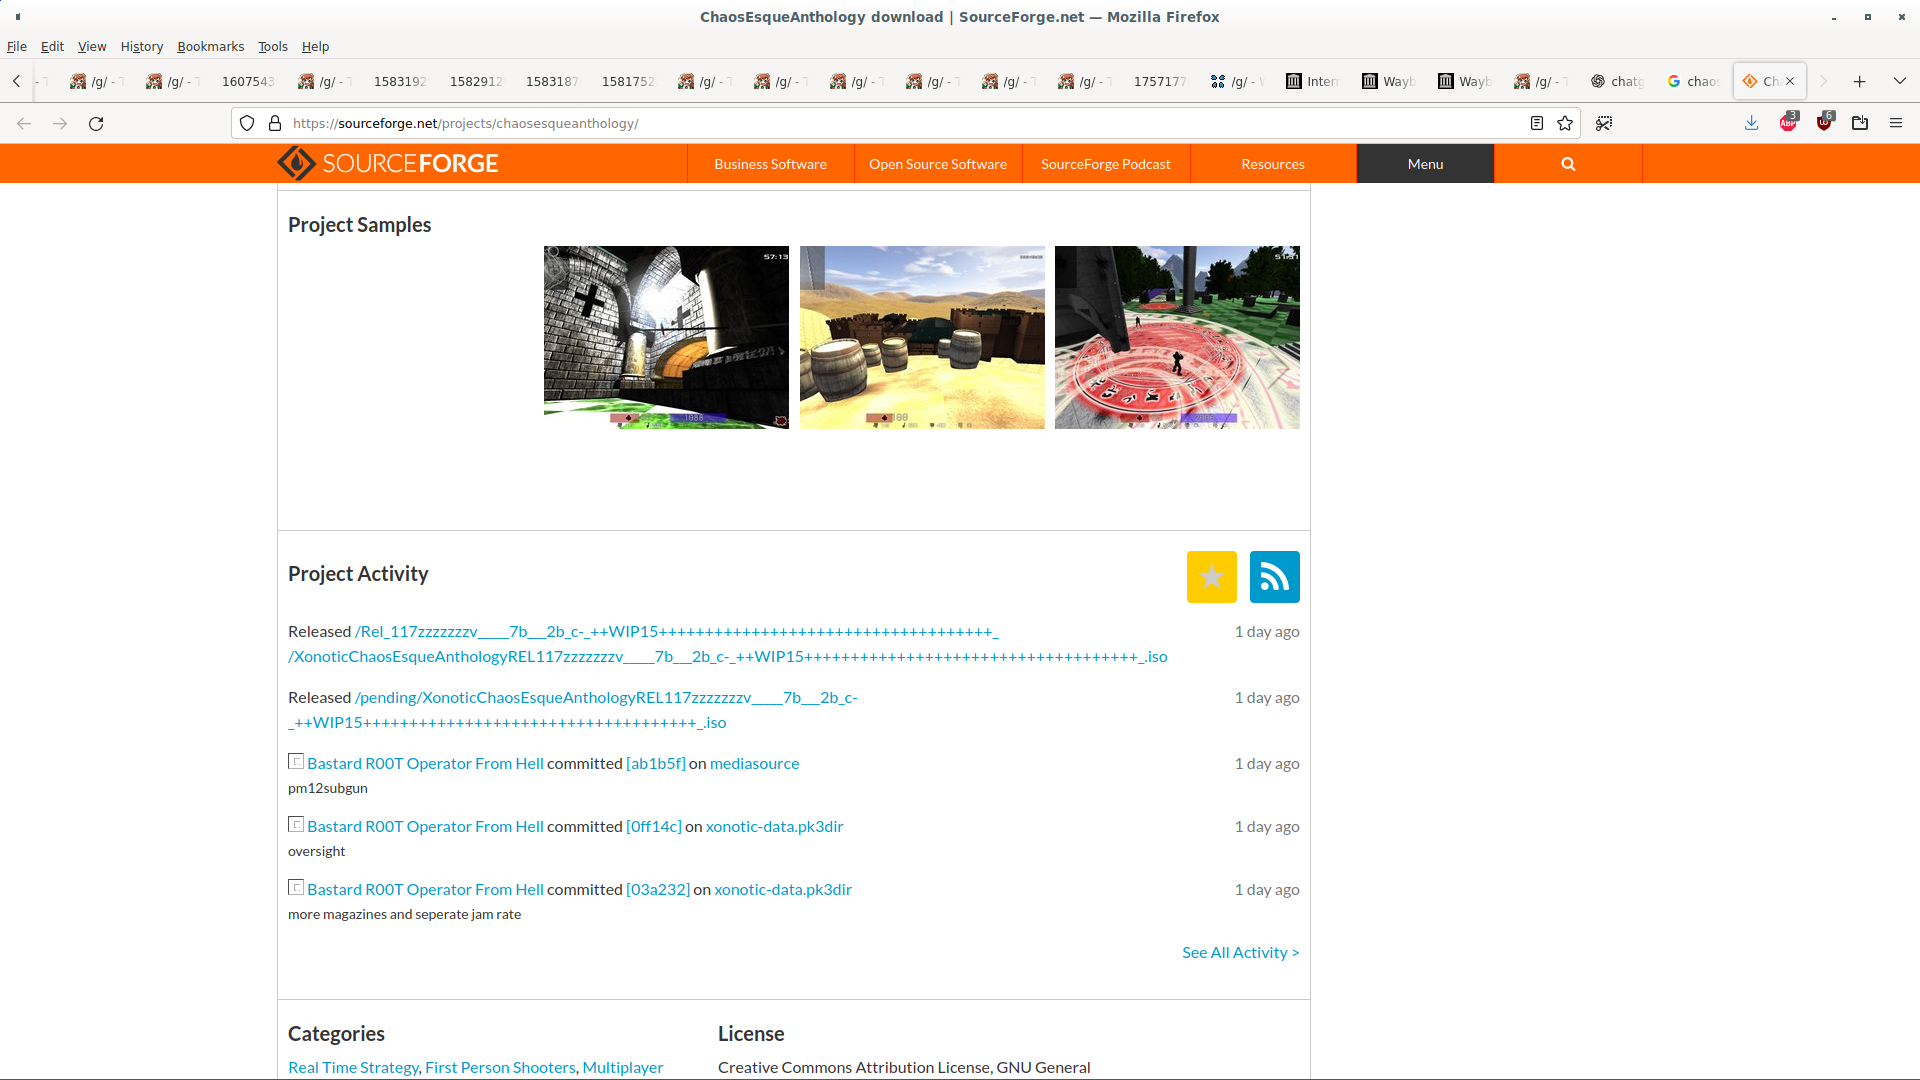This screenshot has height=1080, width=1920.
Task: Click the URL address bar field
Action: click(x=900, y=123)
